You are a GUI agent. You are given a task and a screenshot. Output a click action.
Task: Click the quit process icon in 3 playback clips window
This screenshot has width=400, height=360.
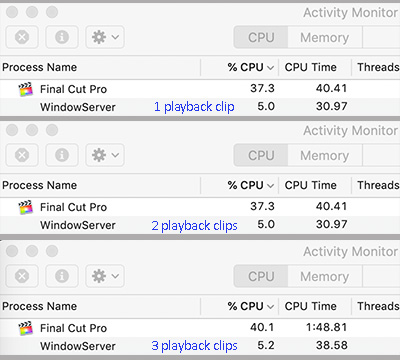pos(22,276)
